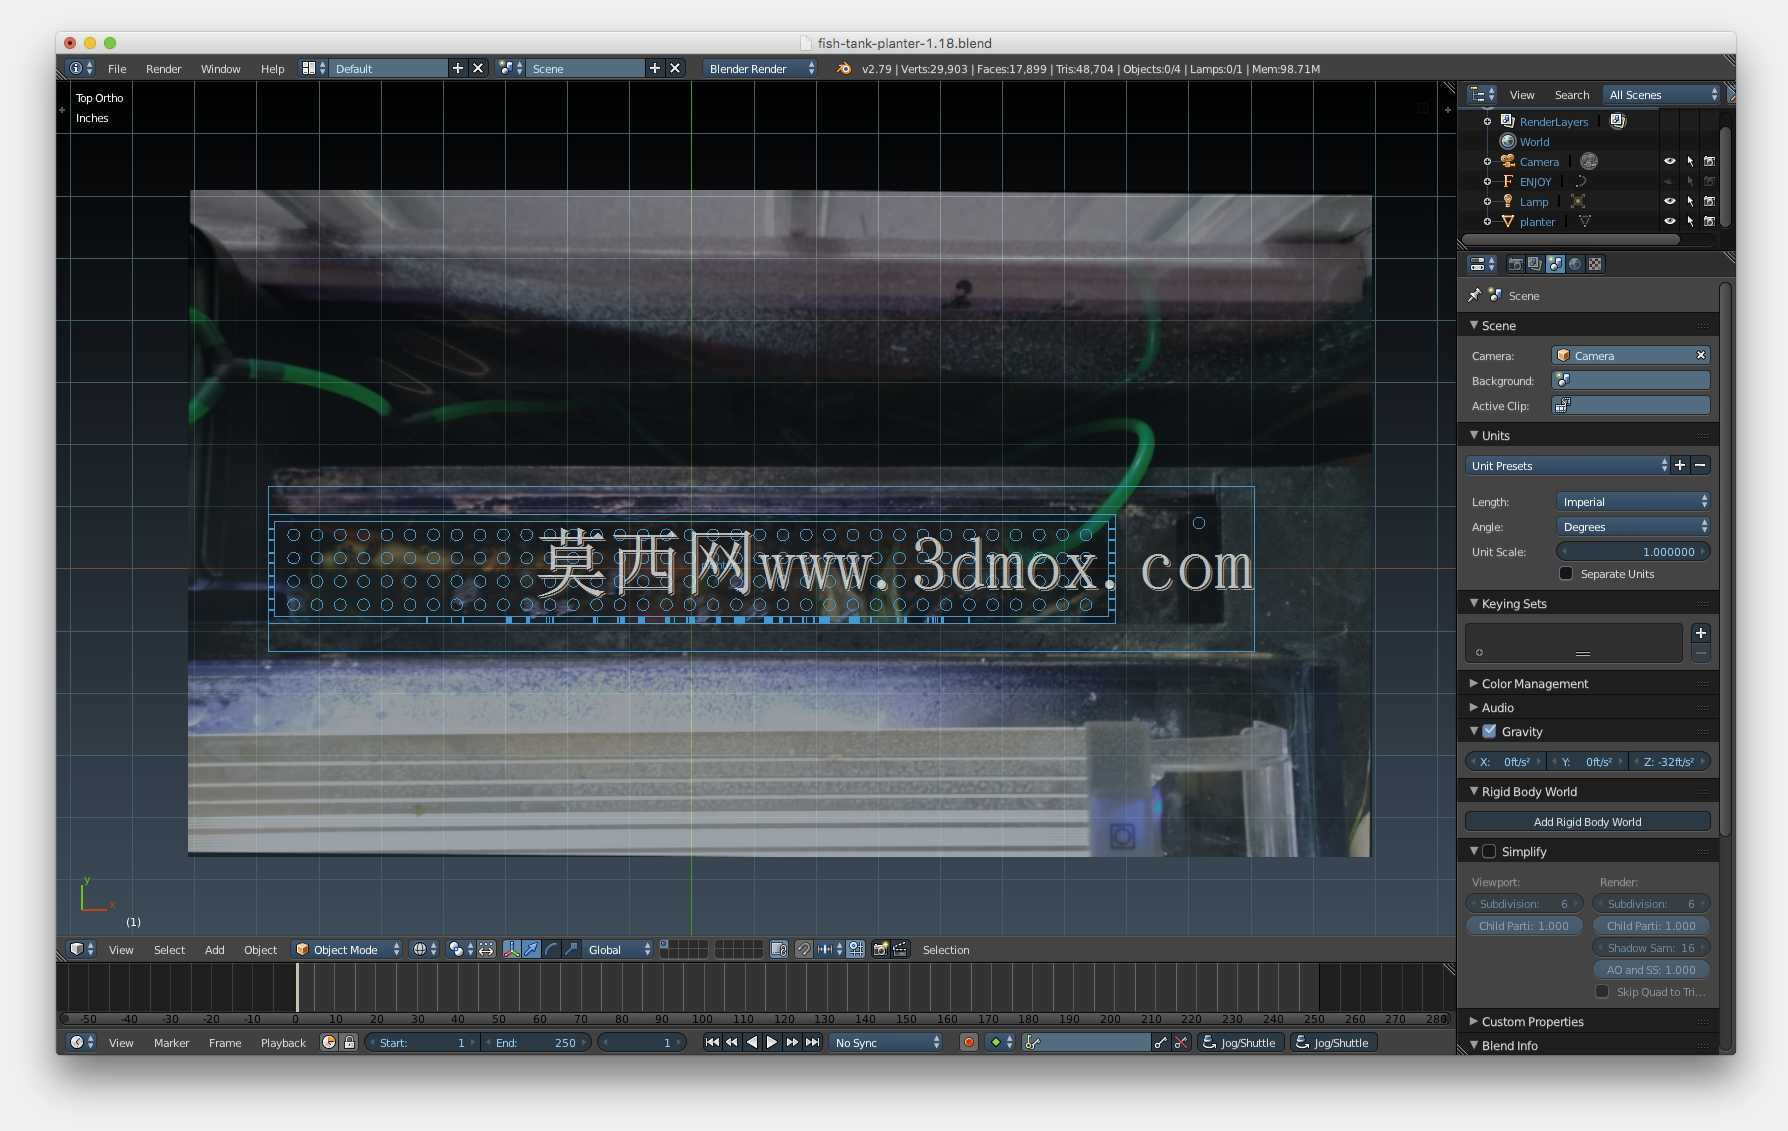Open the Angle units dropdown
1788x1131 pixels.
click(1633, 526)
